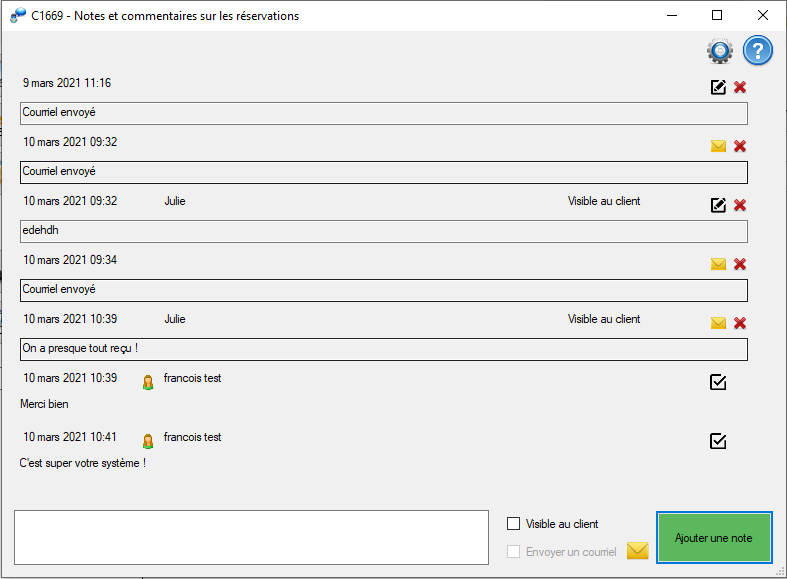Delete the 10 mars 09:34 note

(740, 264)
